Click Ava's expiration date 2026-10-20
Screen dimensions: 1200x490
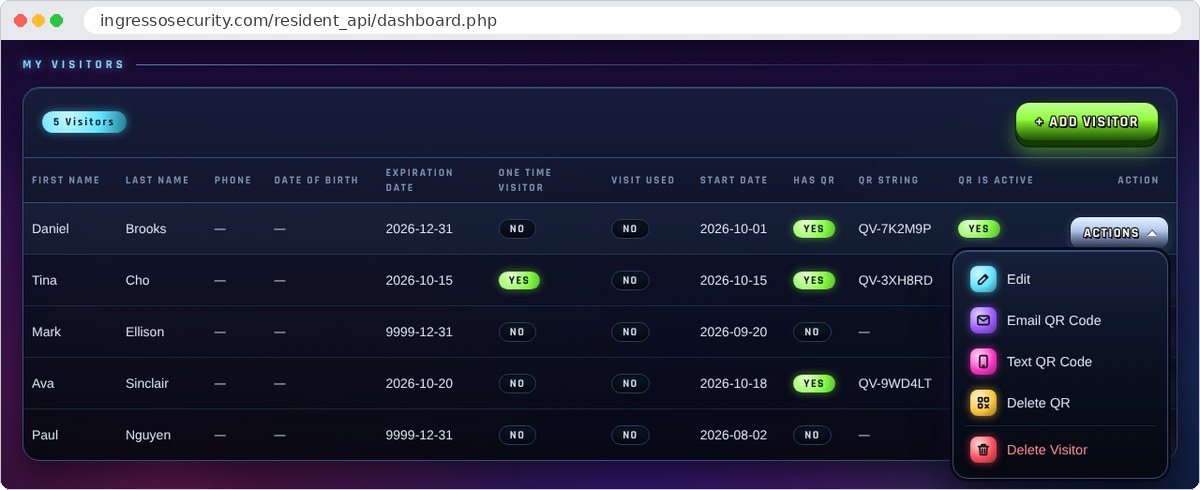point(419,383)
